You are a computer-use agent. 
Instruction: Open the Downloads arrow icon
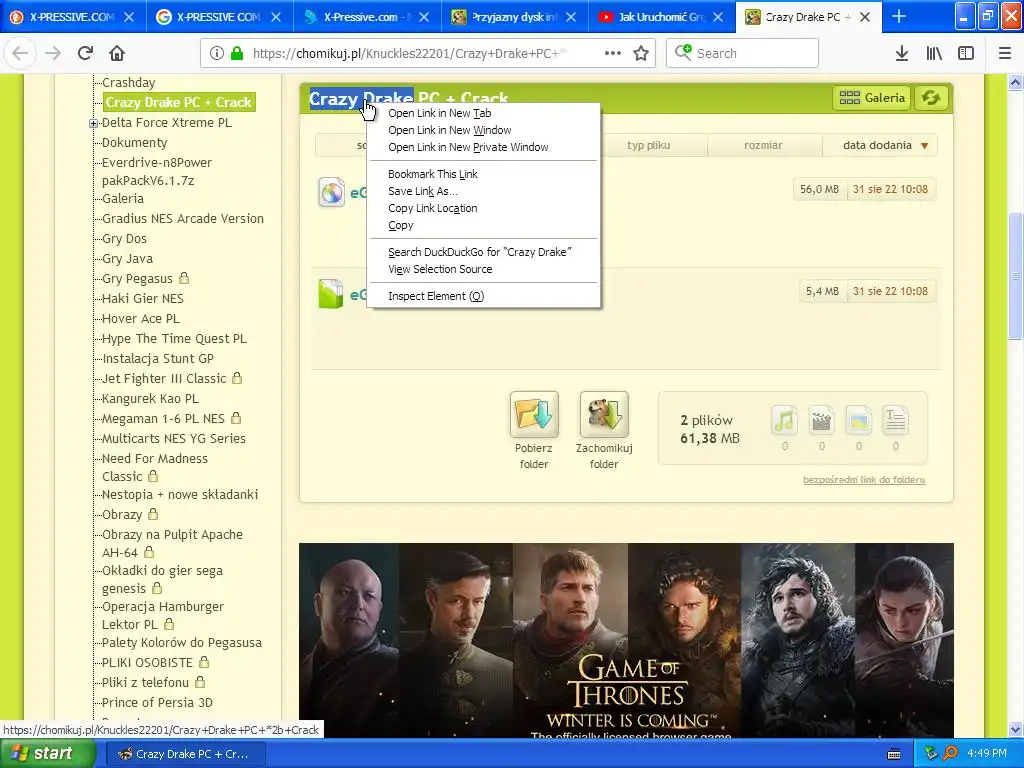tap(902, 54)
